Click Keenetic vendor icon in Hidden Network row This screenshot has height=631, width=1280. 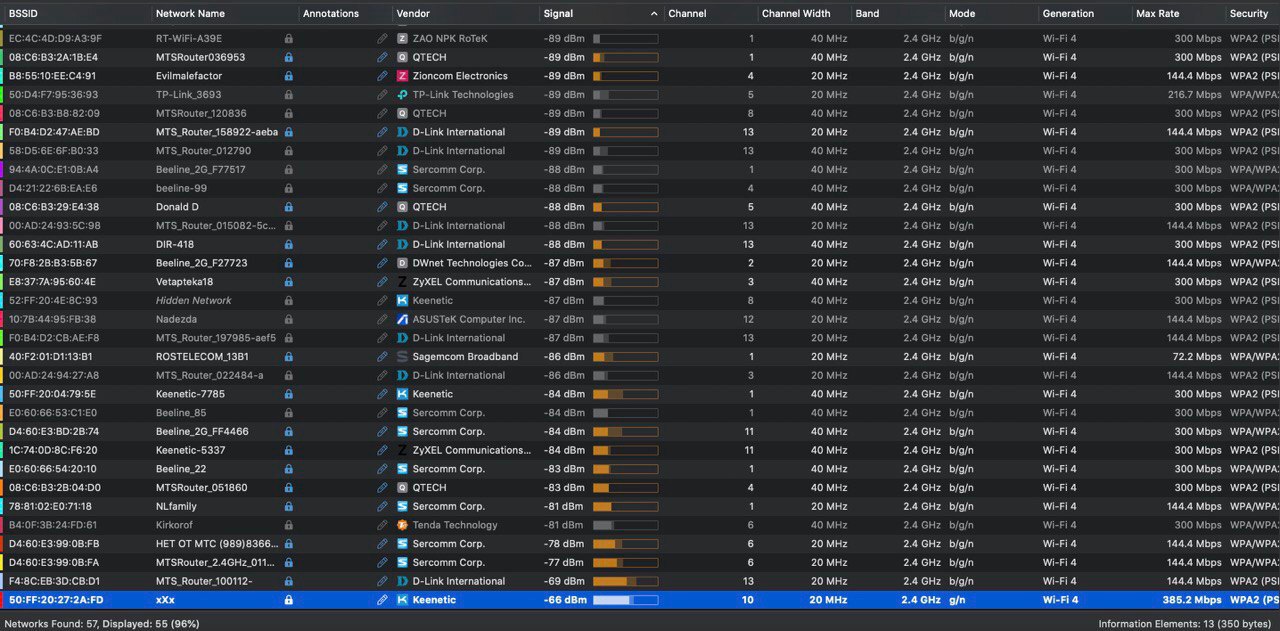tap(402, 300)
